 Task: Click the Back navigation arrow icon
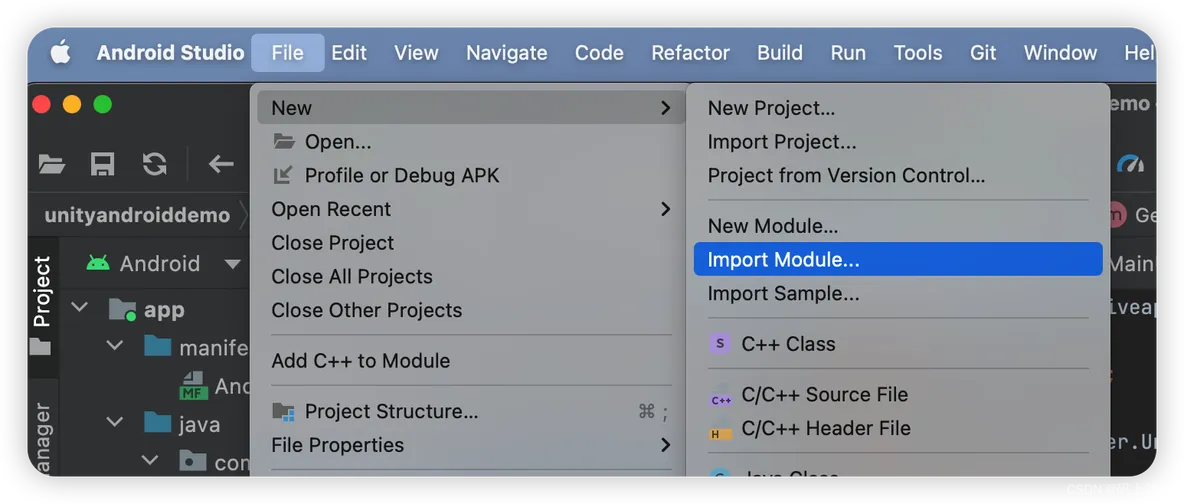220,164
